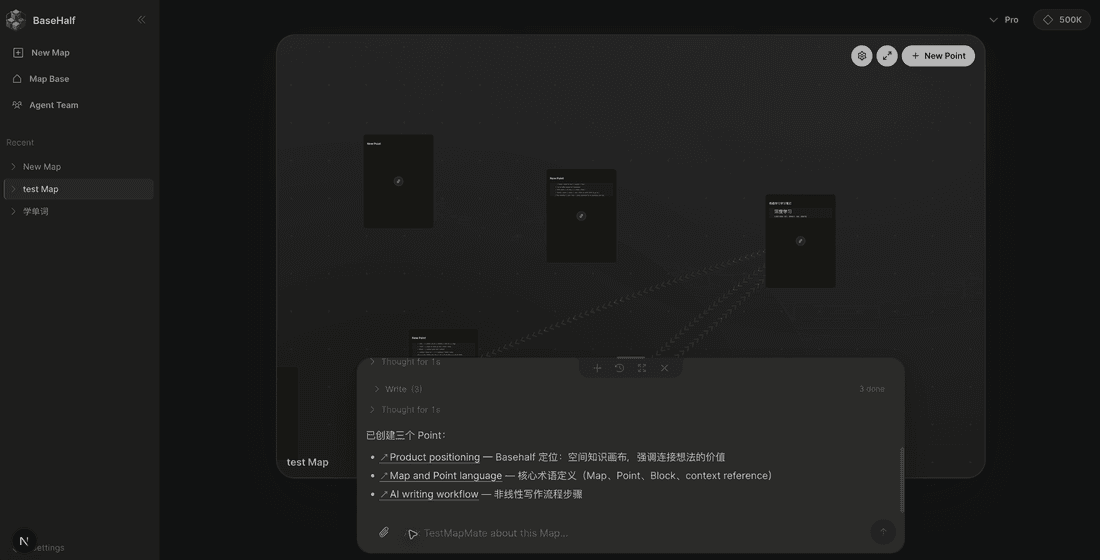This screenshot has height=560, width=1100.
Task: Click the 3 done status text
Action: pos(872,389)
